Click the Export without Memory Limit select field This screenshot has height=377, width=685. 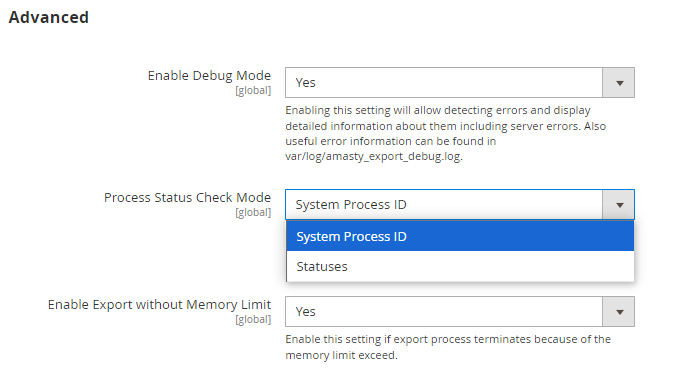pos(460,311)
